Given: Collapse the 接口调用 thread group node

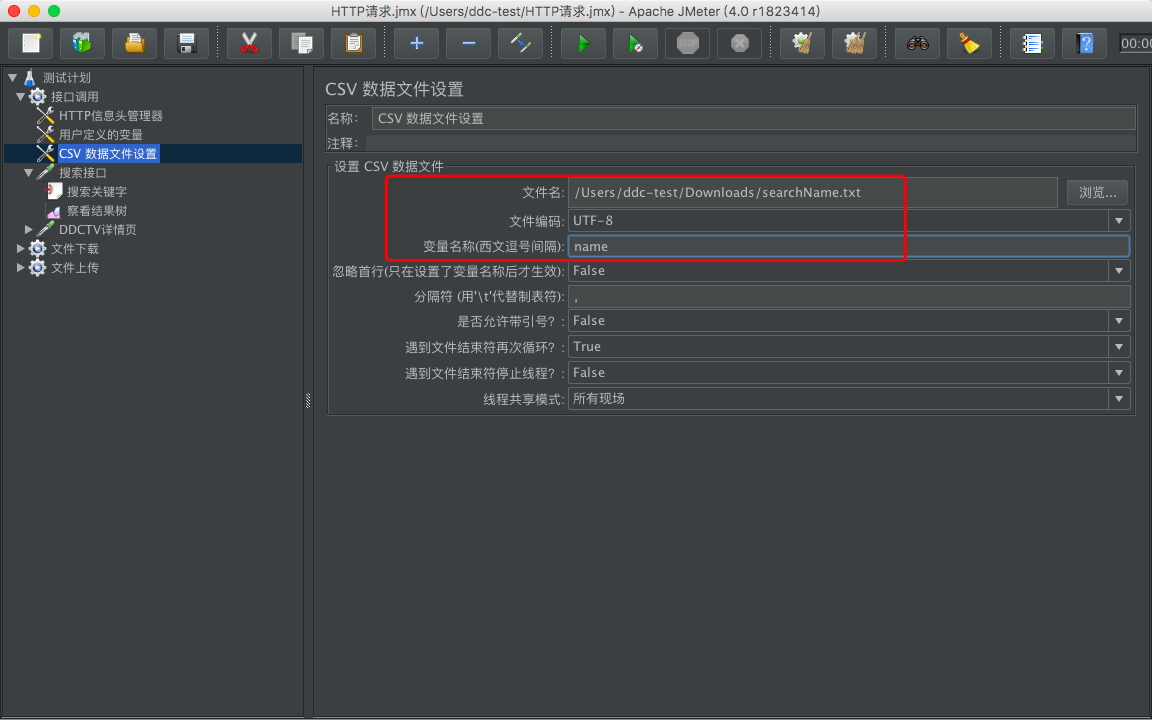Looking at the screenshot, I should coord(21,96).
